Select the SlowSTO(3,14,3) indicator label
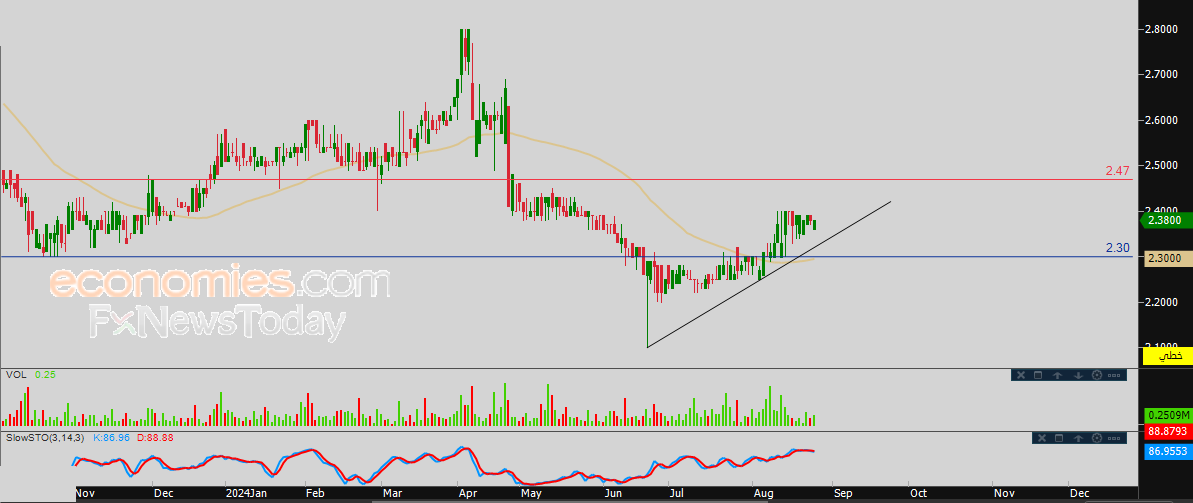Image resolution: width=1193 pixels, height=503 pixels. tap(46, 438)
